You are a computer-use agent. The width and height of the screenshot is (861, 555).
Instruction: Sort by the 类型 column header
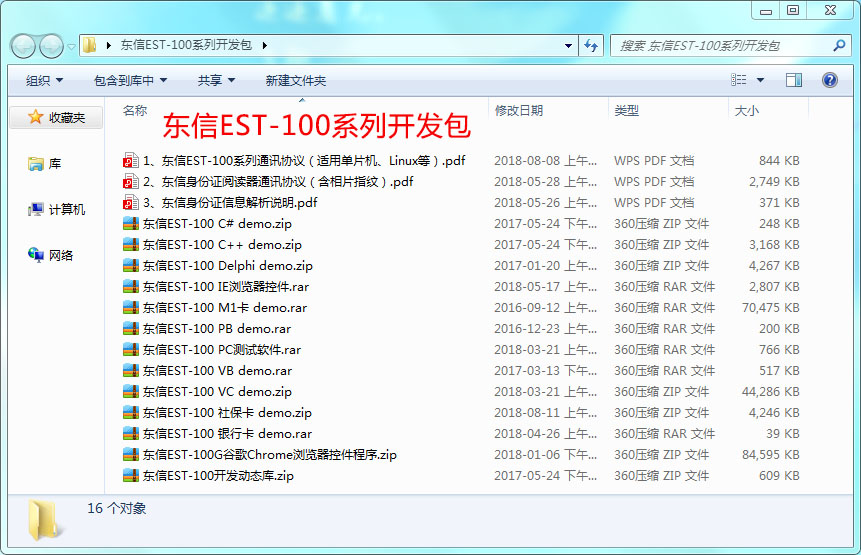(626, 110)
